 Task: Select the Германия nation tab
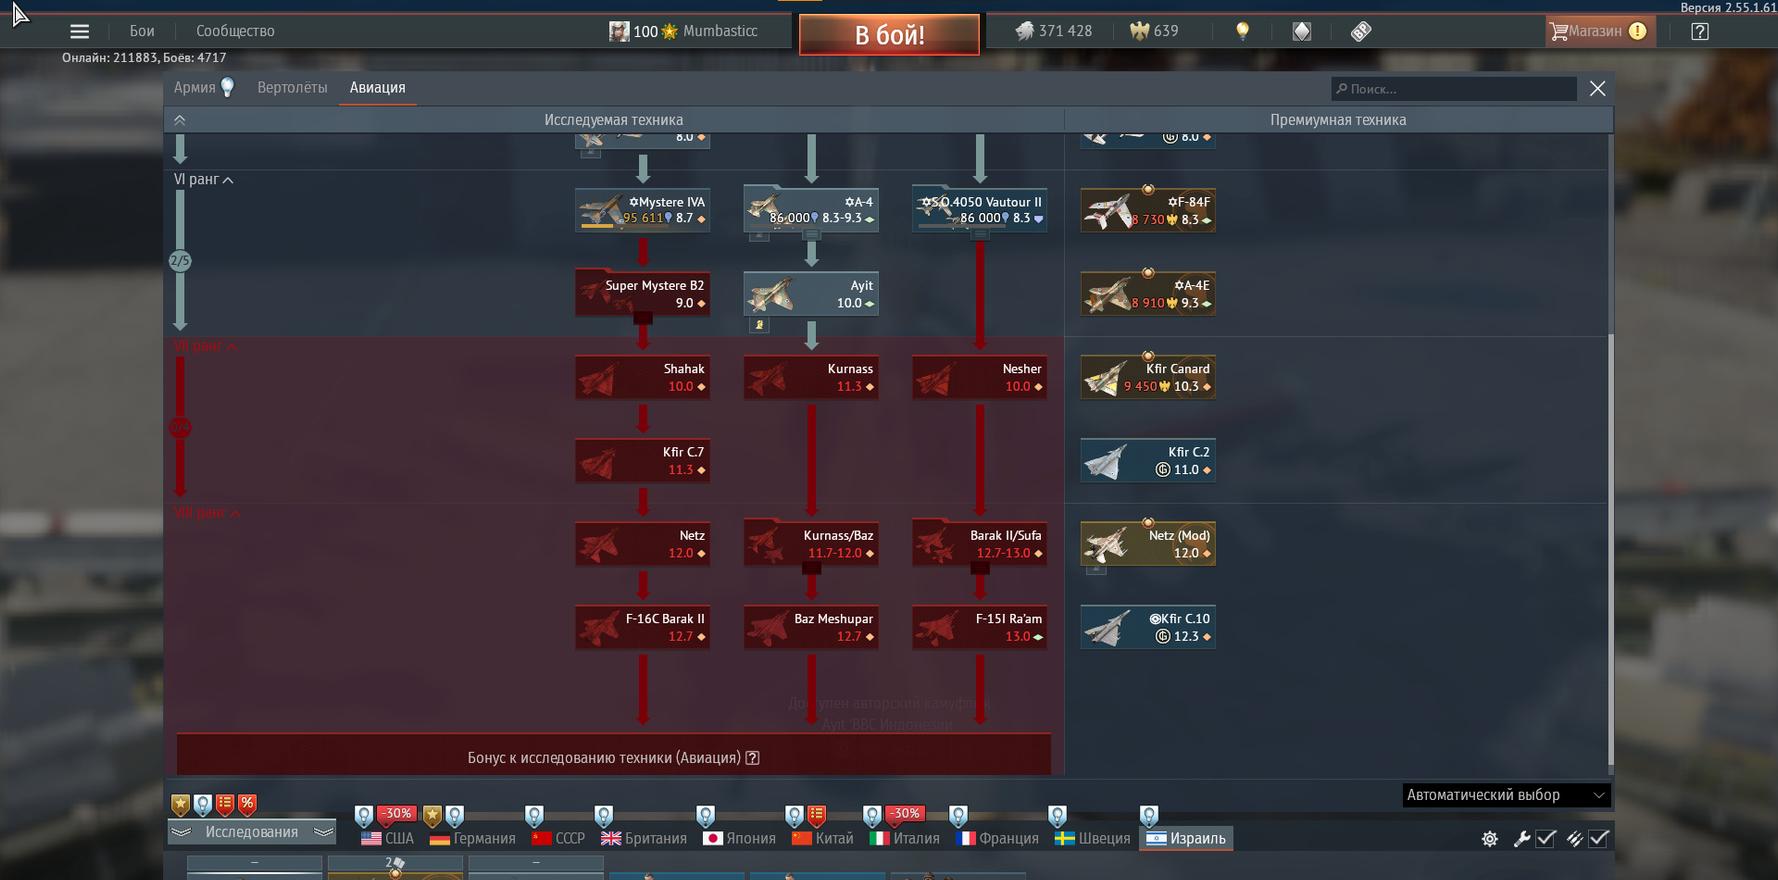tap(473, 839)
